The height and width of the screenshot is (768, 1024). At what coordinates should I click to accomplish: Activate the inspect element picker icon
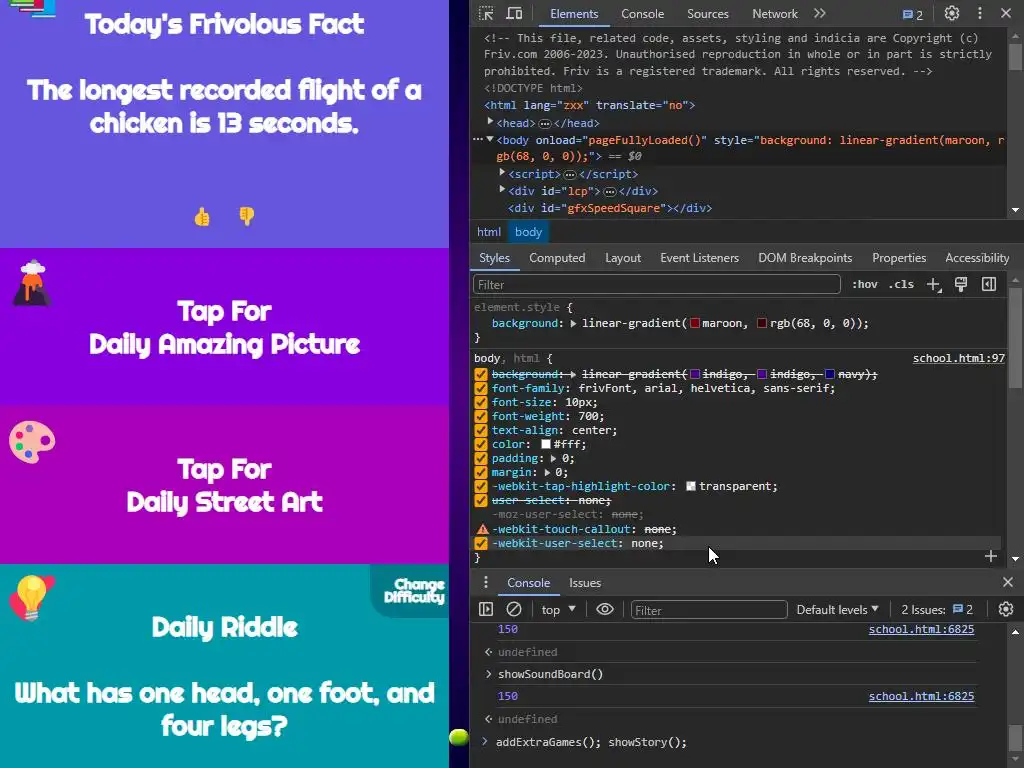click(x=486, y=13)
